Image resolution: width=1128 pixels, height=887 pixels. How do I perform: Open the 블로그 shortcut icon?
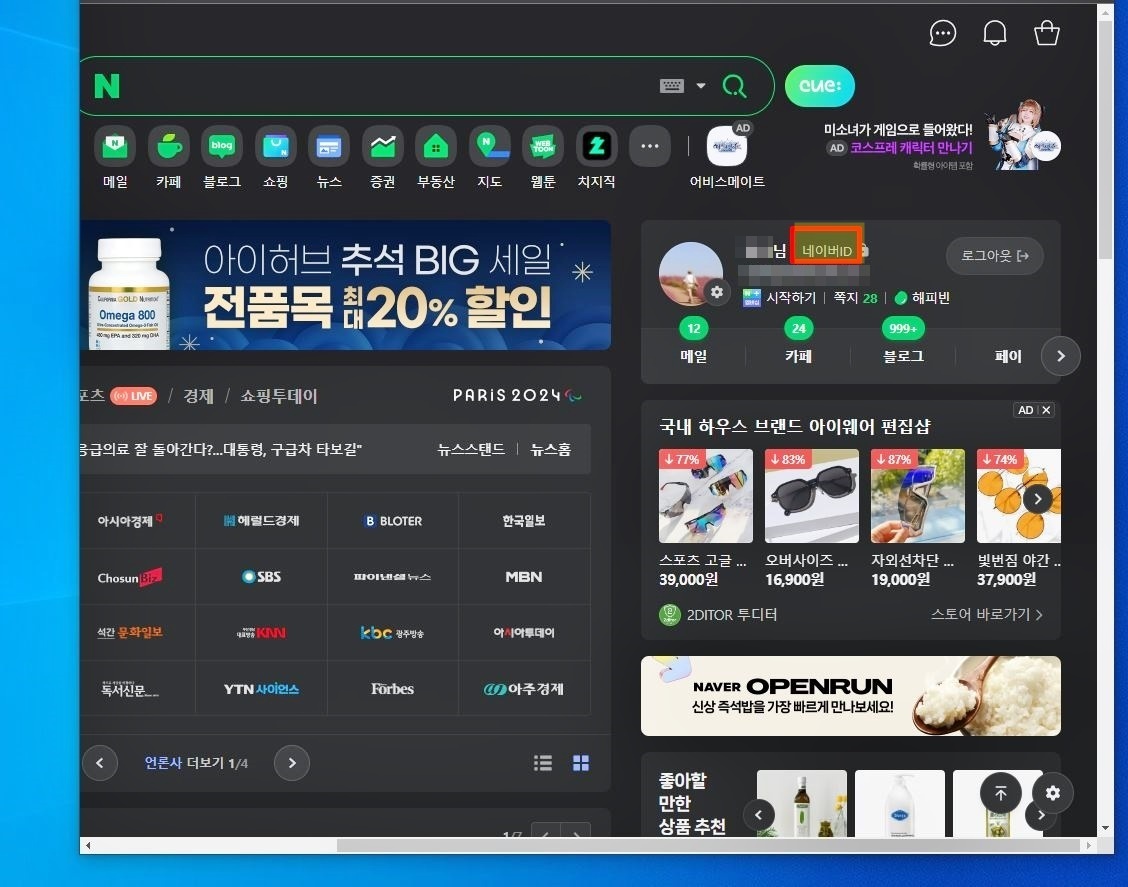(222, 146)
